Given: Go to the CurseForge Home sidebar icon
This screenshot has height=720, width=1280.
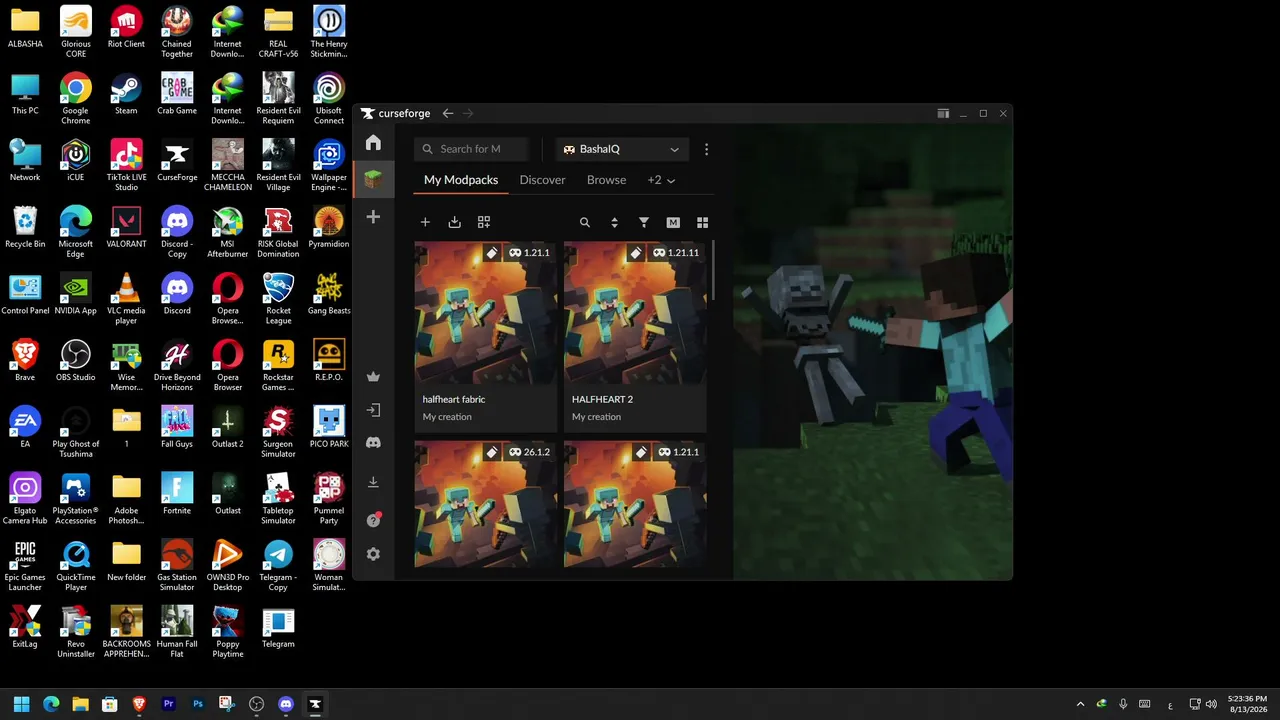Looking at the screenshot, I should (373, 143).
